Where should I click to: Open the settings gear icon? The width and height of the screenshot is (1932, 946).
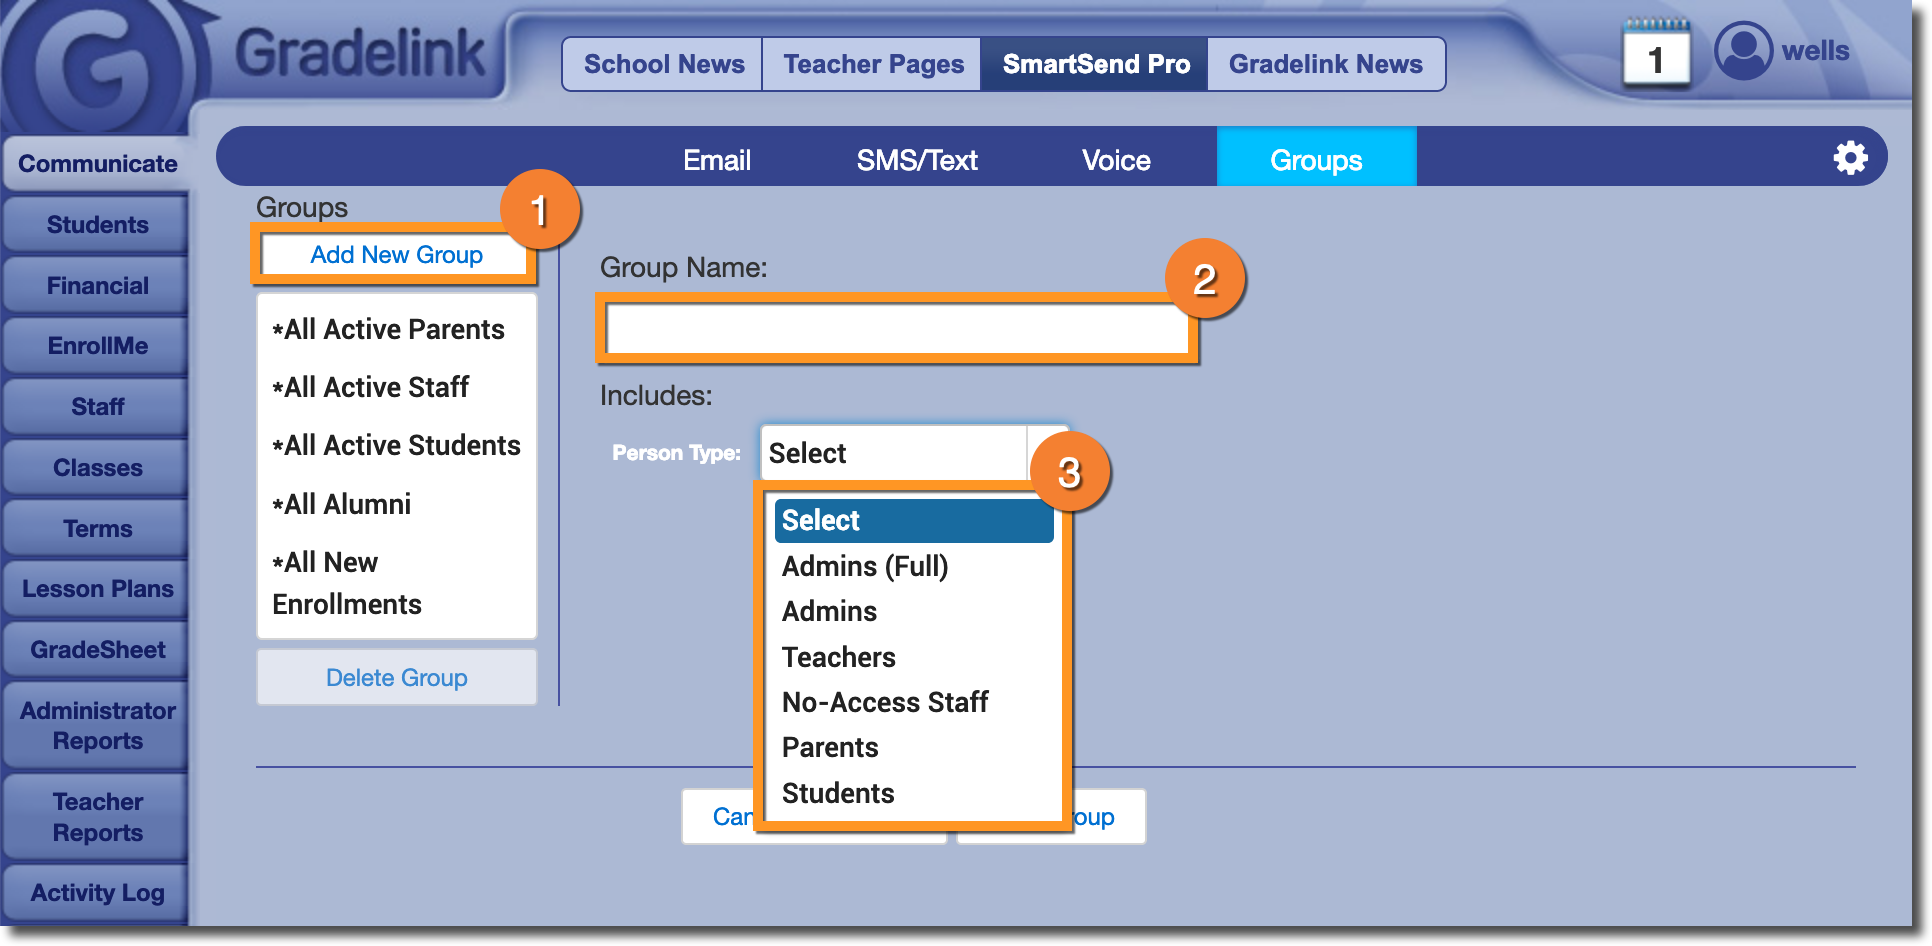tap(1850, 158)
